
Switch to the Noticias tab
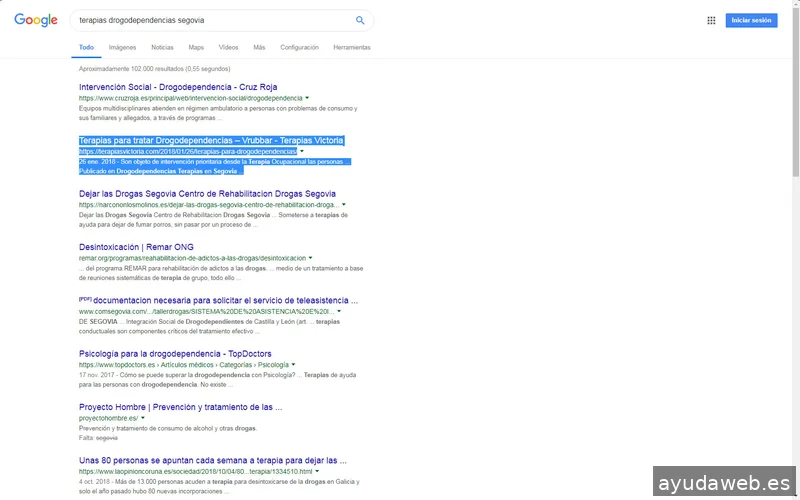tap(162, 47)
